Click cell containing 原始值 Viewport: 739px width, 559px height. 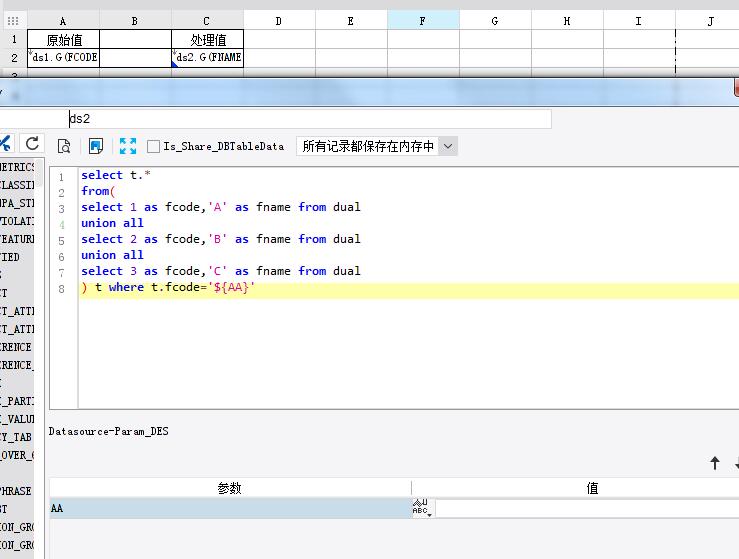point(64,39)
